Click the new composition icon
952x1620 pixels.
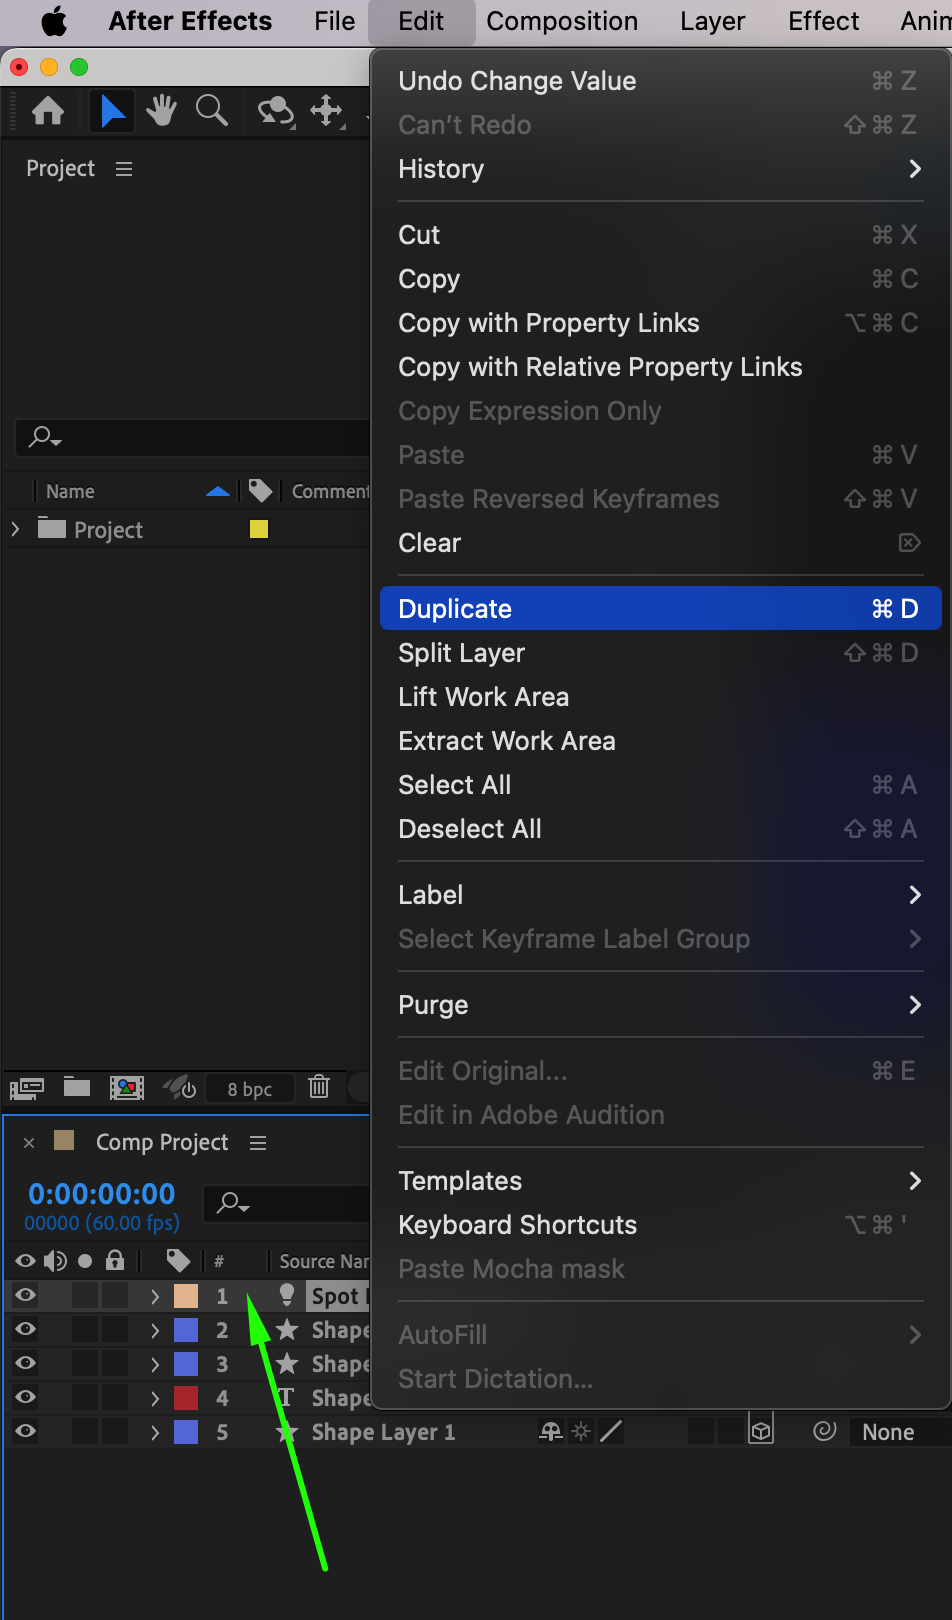[x=127, y=1087]
